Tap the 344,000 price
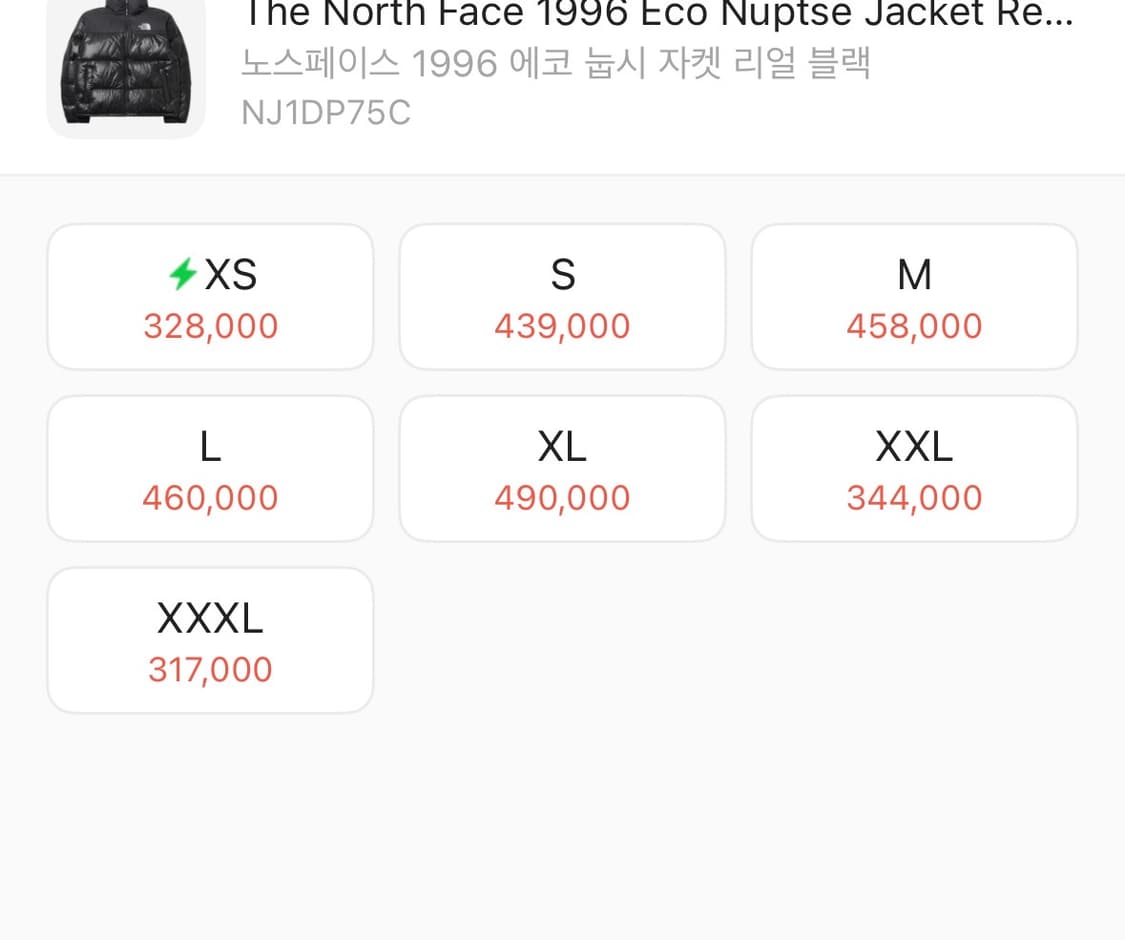The image size is (1125, 940). click(914, 498)
